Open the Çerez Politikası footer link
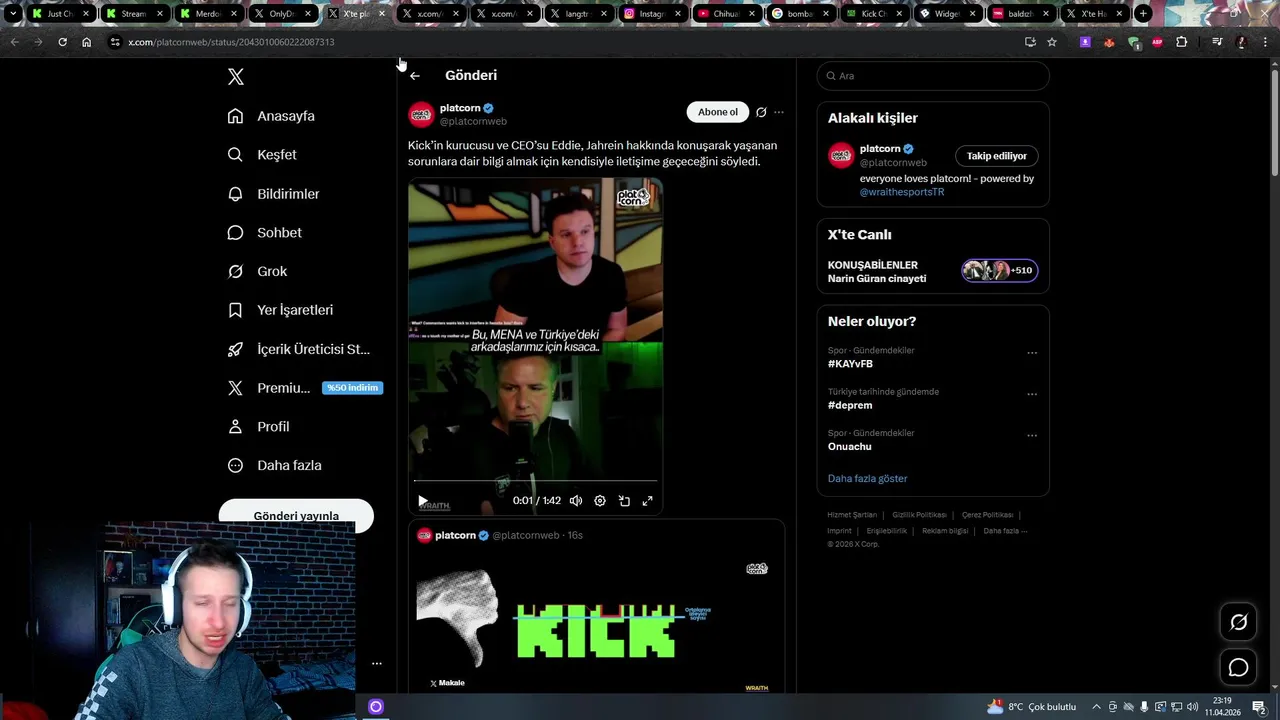 click(x=987, y=515)
